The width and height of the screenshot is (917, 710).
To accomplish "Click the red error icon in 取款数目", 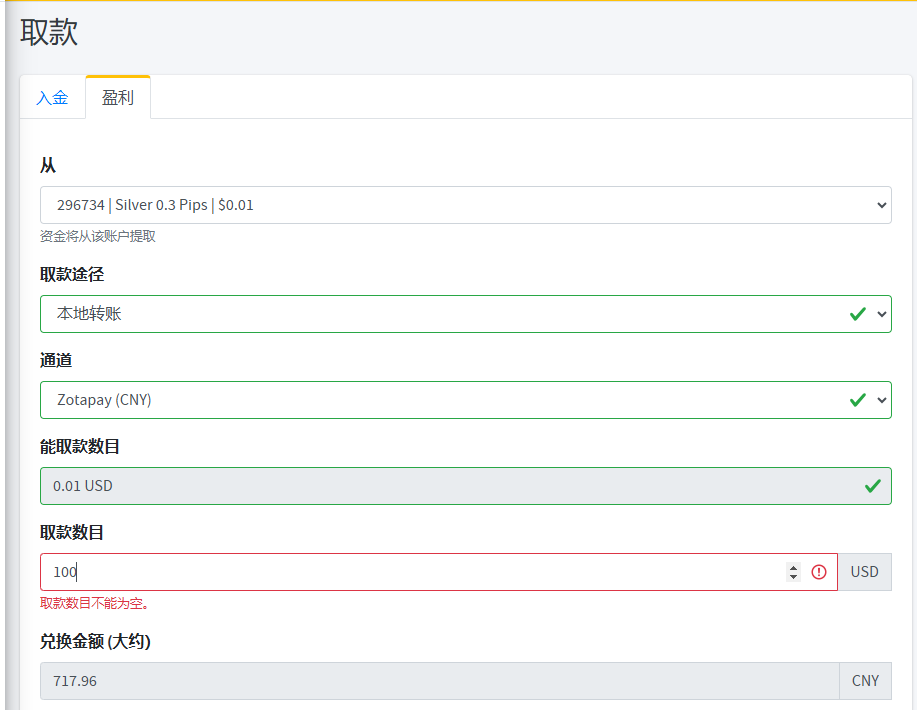I will 819,572.
